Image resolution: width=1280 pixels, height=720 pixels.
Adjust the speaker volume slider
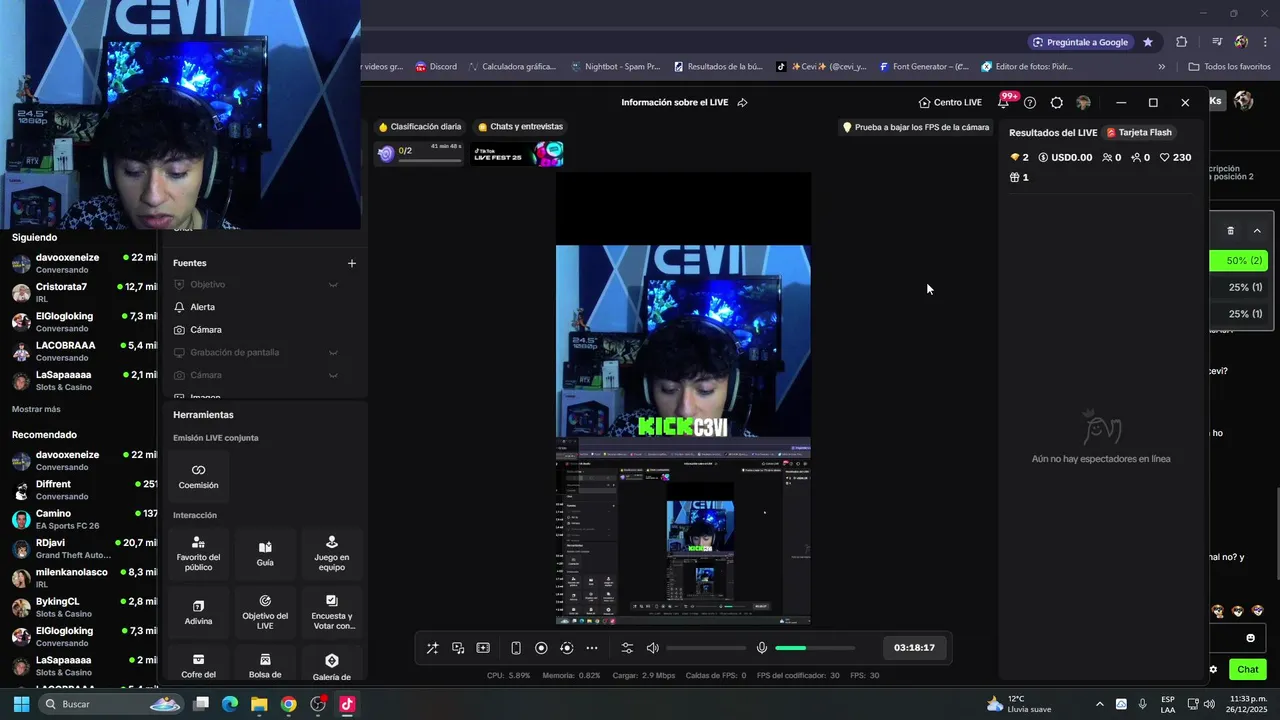point(706,648)
